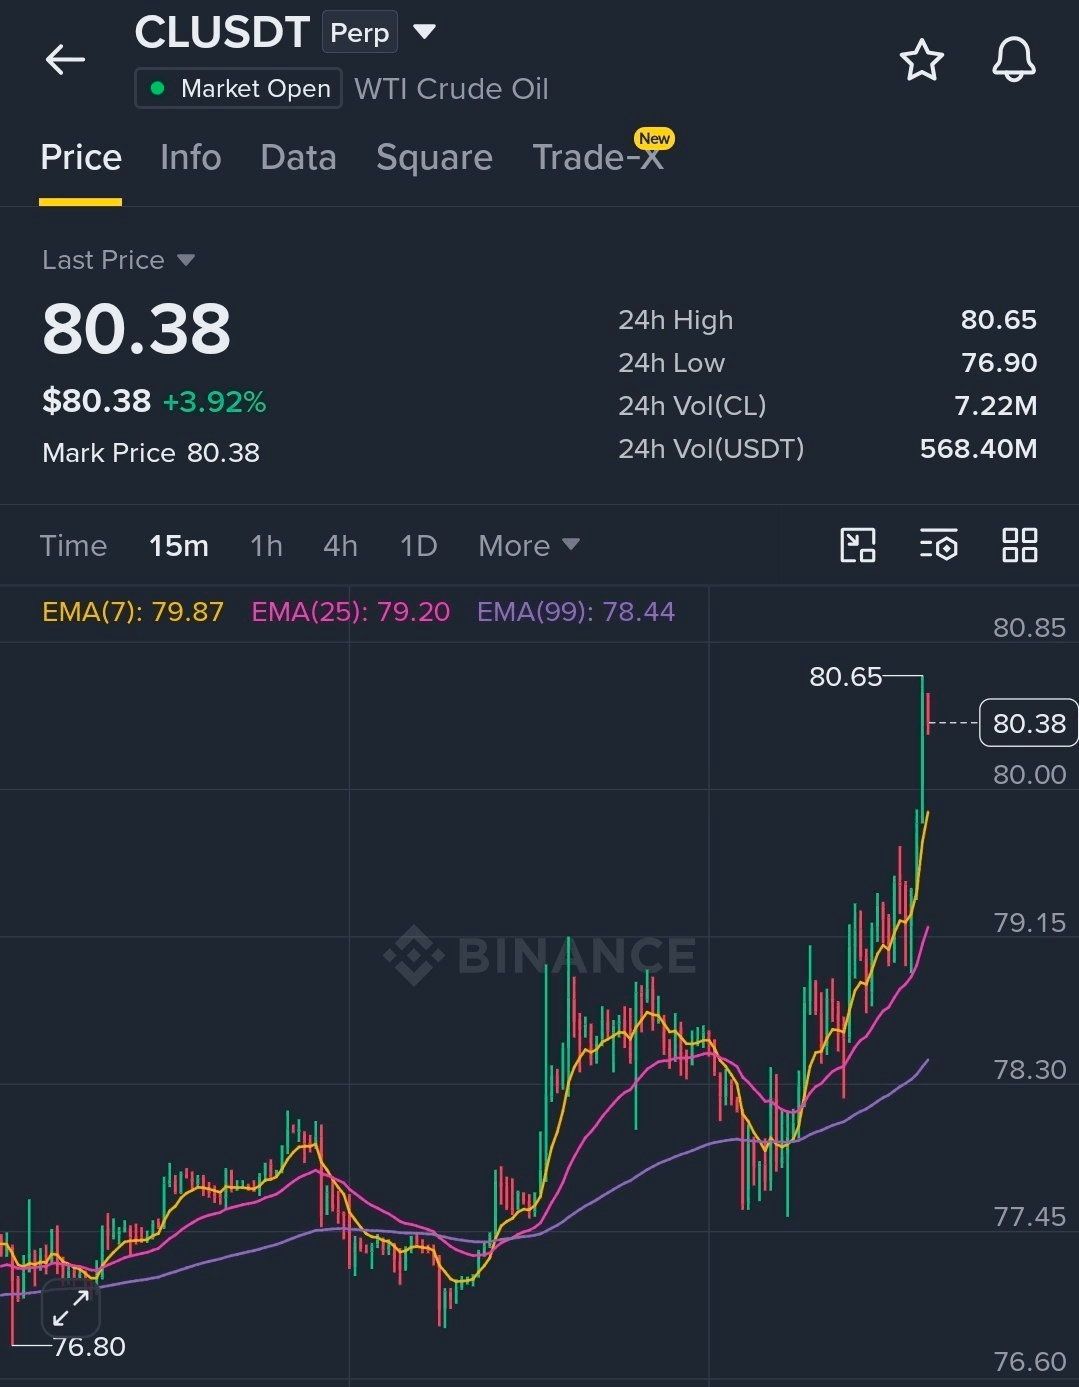Open chart indicator settings icon
Viewport: 1079px width, 1387px height.
click(x=938, y=545)
